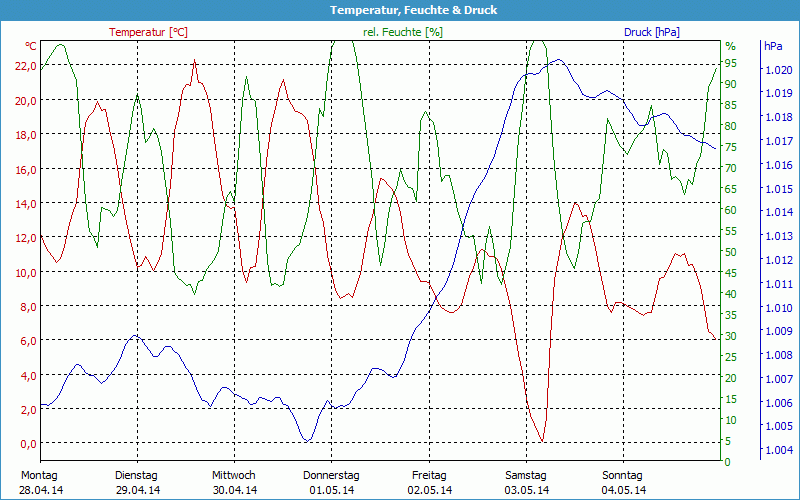
Task: Click the '1.020' pressure axis value
Action: (x=779, y=70)
